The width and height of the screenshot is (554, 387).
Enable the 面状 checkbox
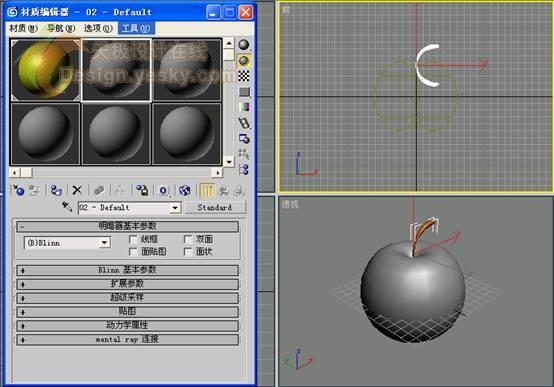(188, 252)
